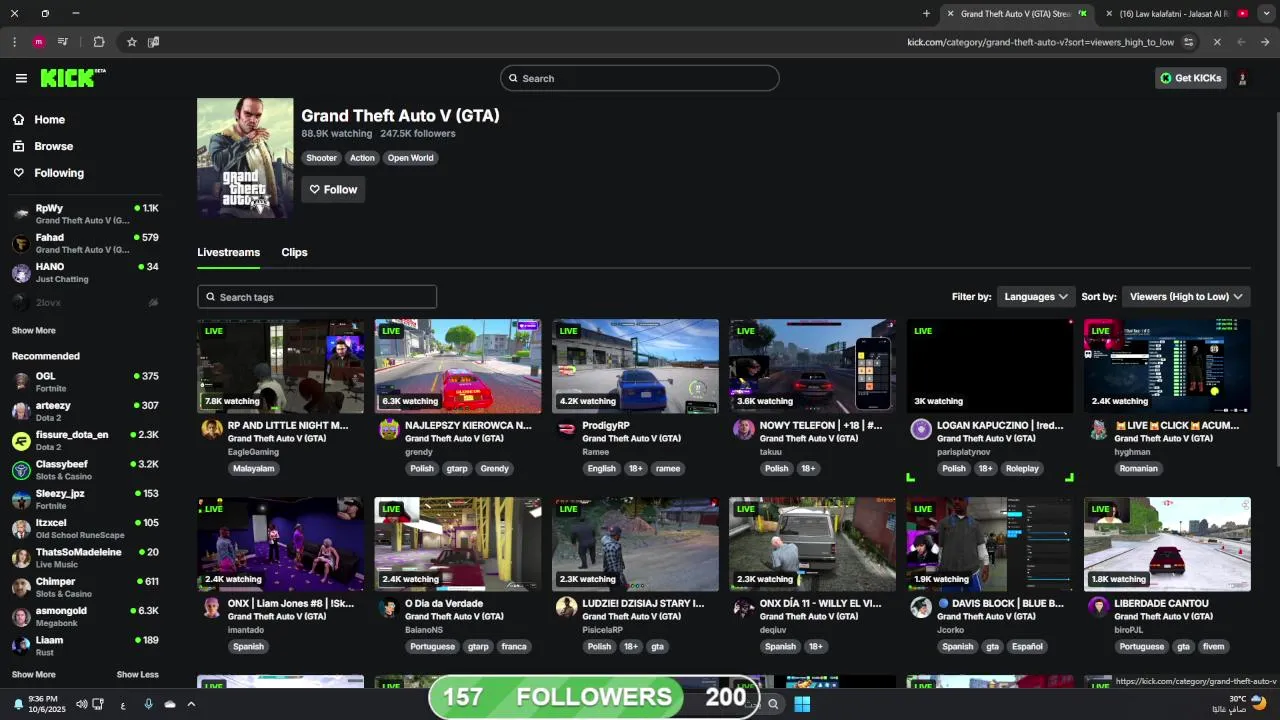The width and height of the screenshot is (1280, 720).
Task: Select the Action category tag
Action: click(x=362, y=158)
